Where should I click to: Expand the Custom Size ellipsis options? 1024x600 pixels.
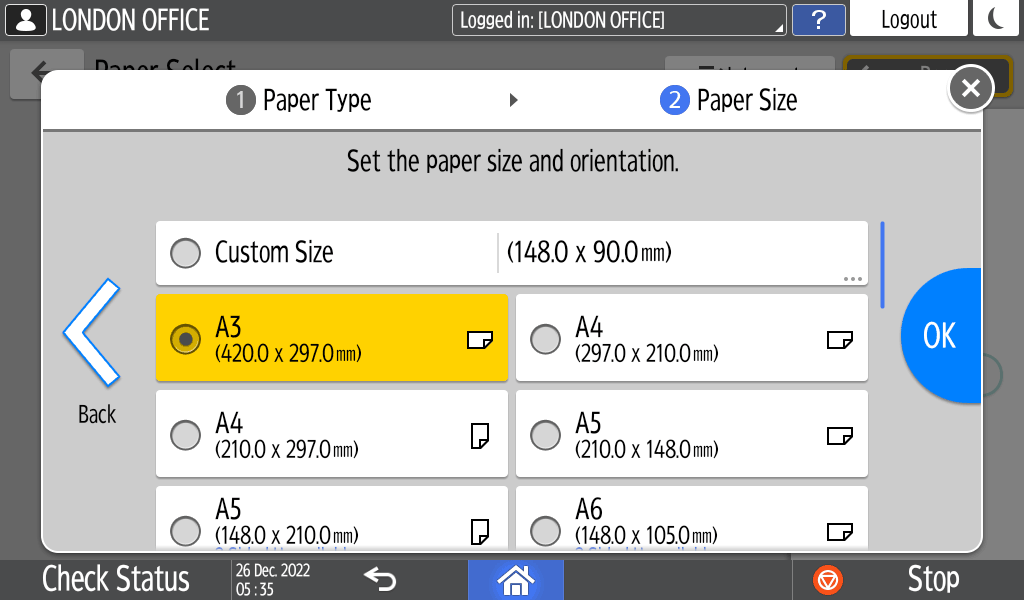coord(852,279)
